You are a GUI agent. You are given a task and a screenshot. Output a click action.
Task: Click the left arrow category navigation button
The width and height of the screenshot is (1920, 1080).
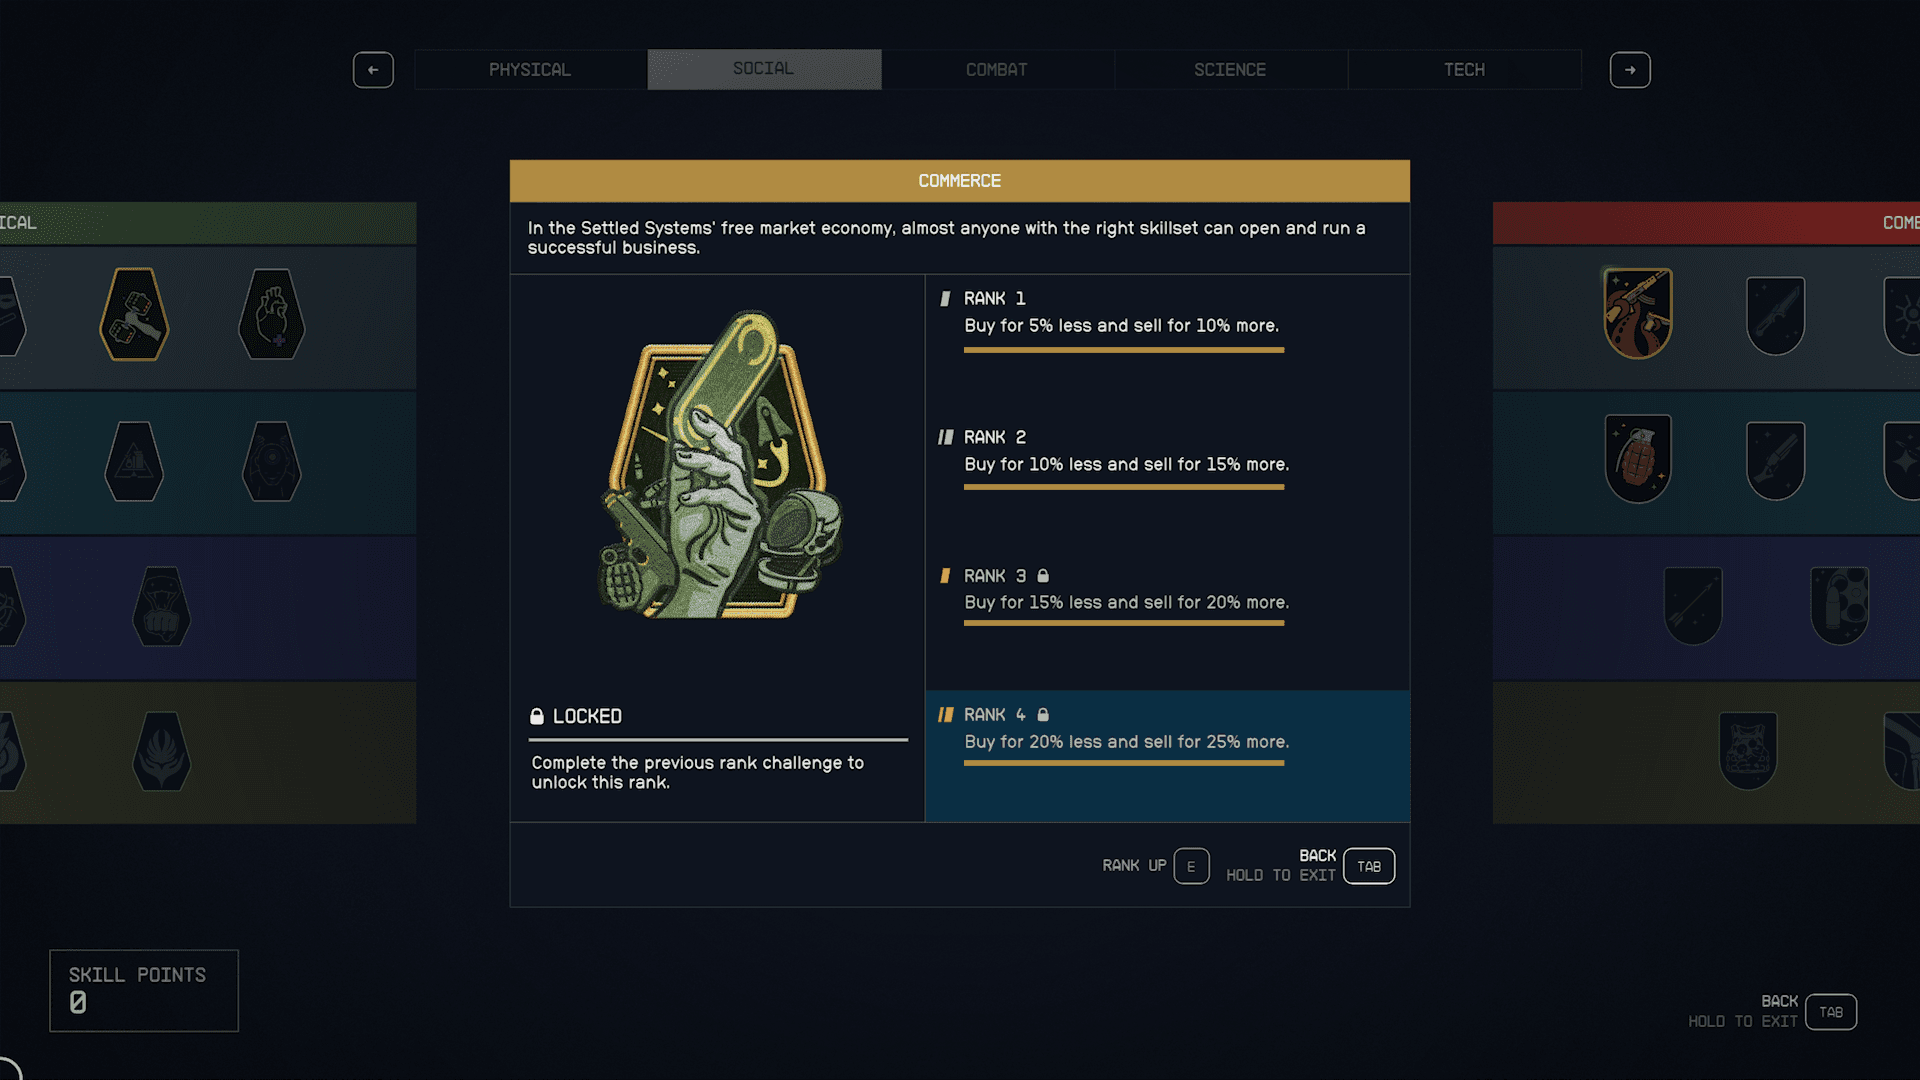pos(373,70)
